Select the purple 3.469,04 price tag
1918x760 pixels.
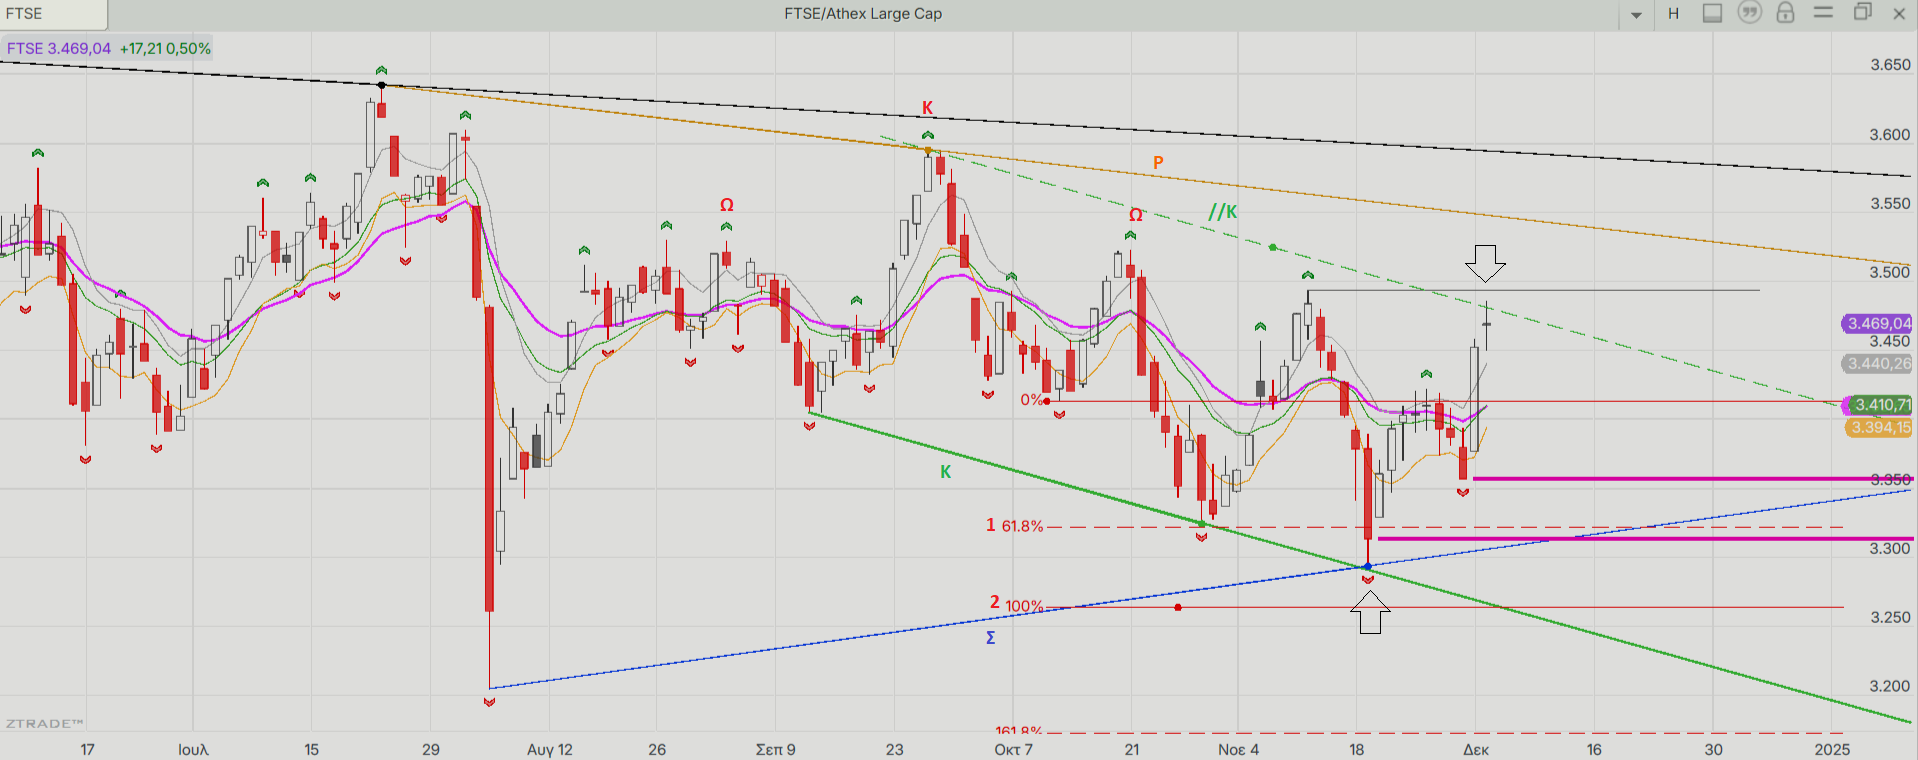pos(1877,323)
